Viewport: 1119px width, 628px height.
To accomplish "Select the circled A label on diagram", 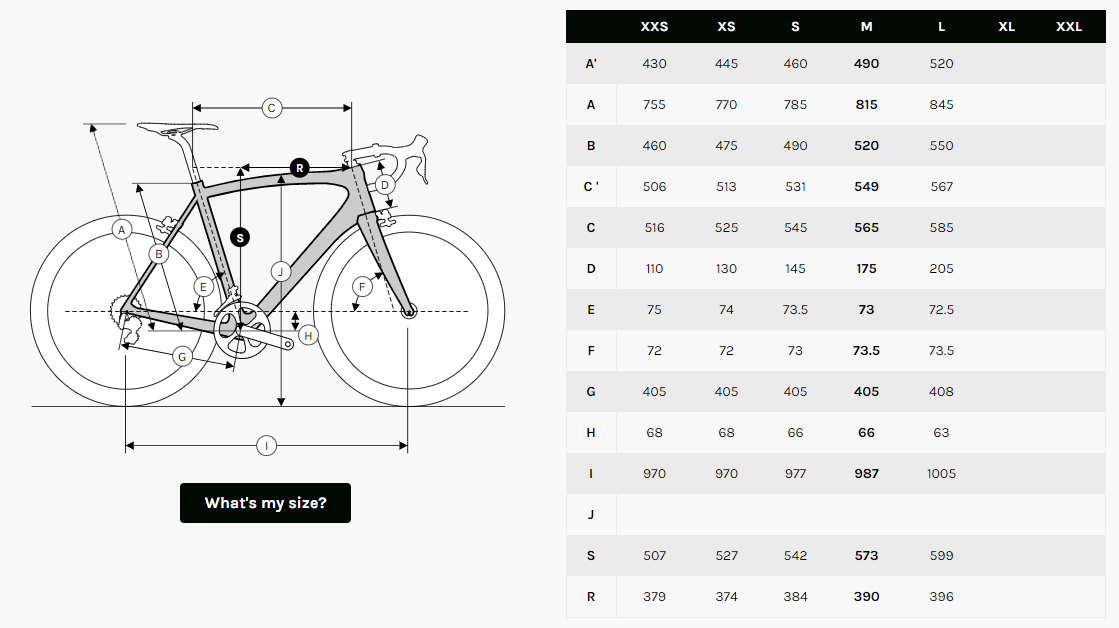I will (x=122, y=230).
